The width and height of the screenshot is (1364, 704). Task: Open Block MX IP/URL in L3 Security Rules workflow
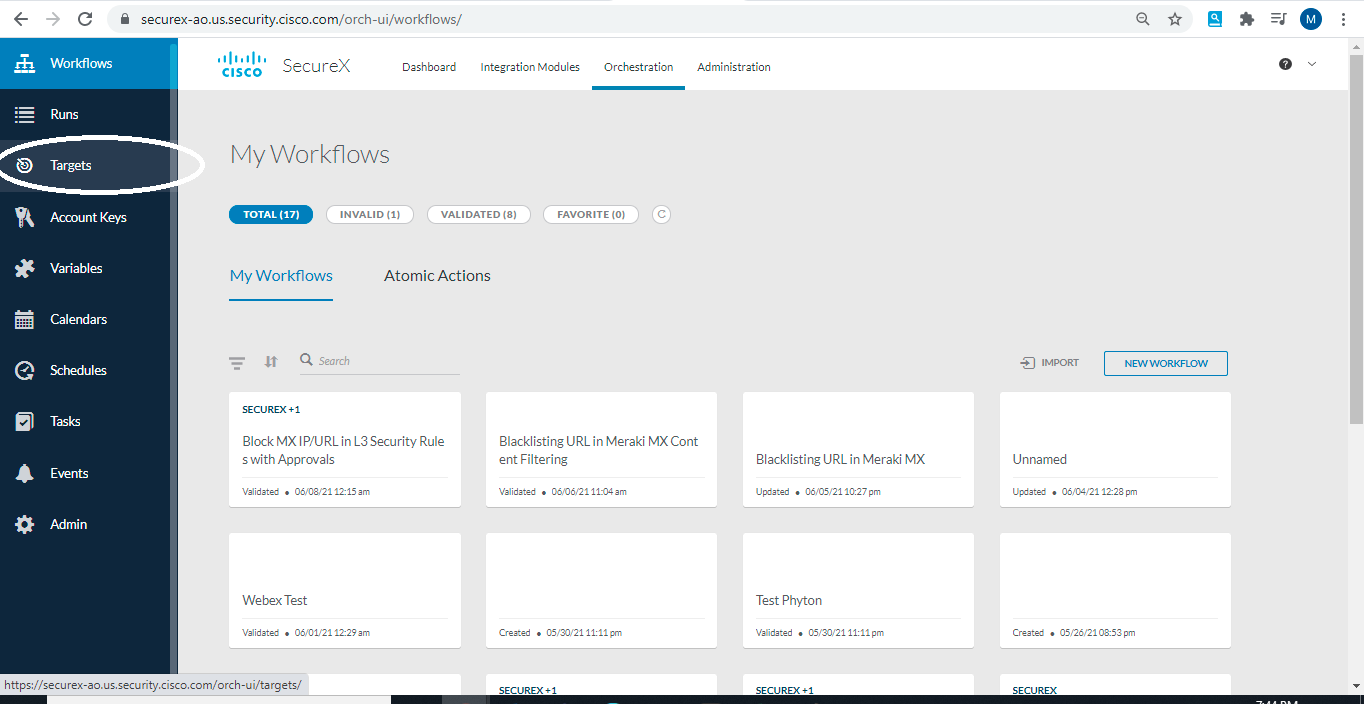345,450
